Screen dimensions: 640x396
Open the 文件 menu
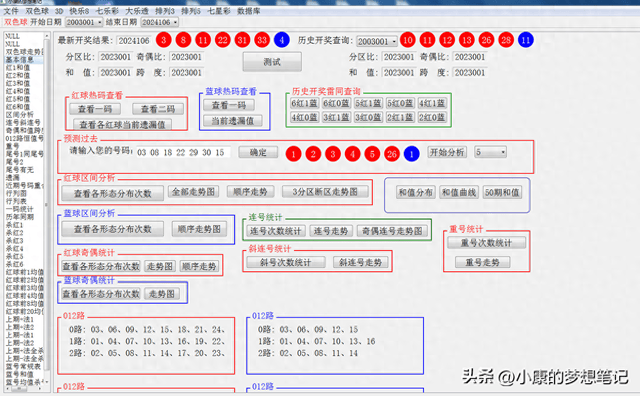(x=11, y=11)
